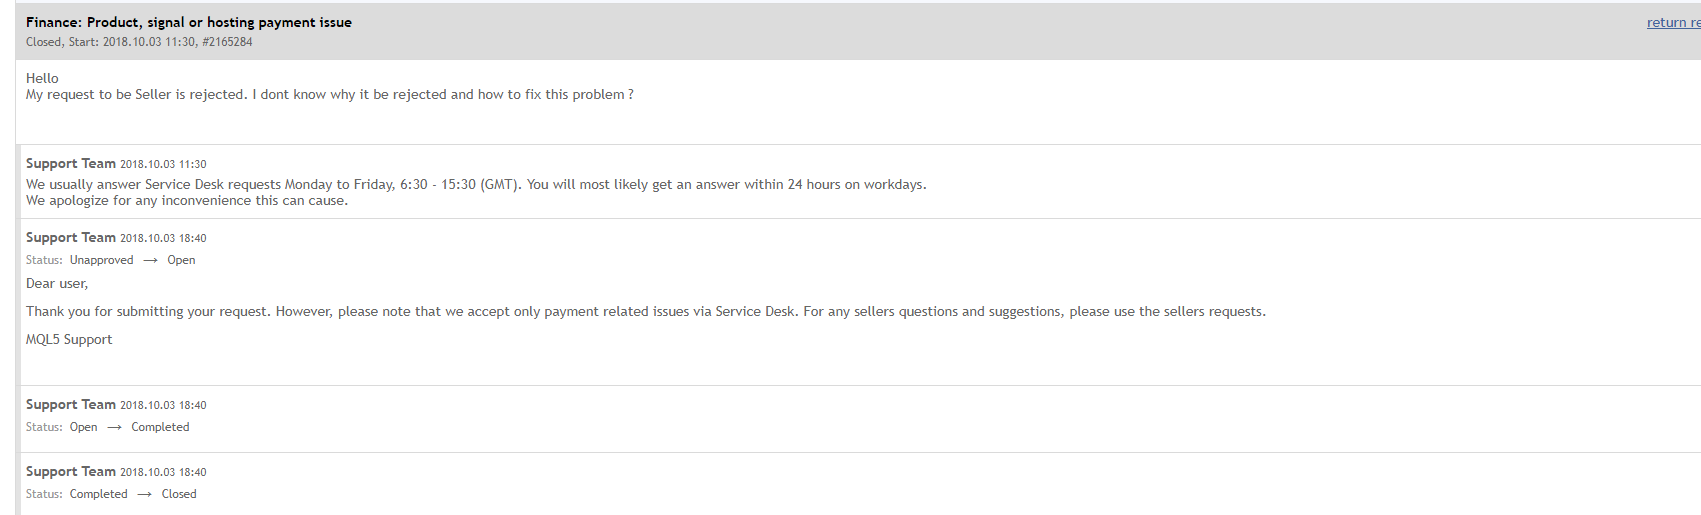Click the arrow between Open and Completed
Screen dimensions: 1701x515
click(x=114, y=427)
